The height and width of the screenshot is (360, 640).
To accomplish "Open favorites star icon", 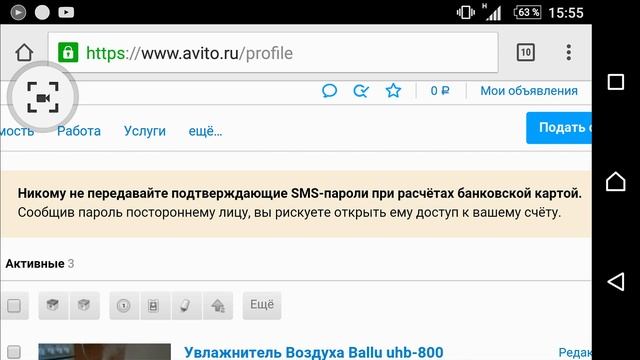I will (x=393, y=91).
